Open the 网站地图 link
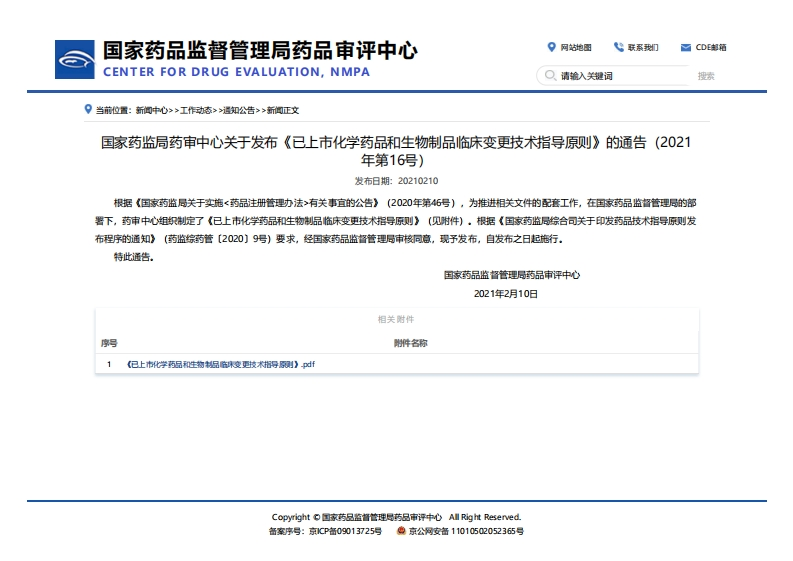Viewport: 793px width, 561px height. click(576, 48)
